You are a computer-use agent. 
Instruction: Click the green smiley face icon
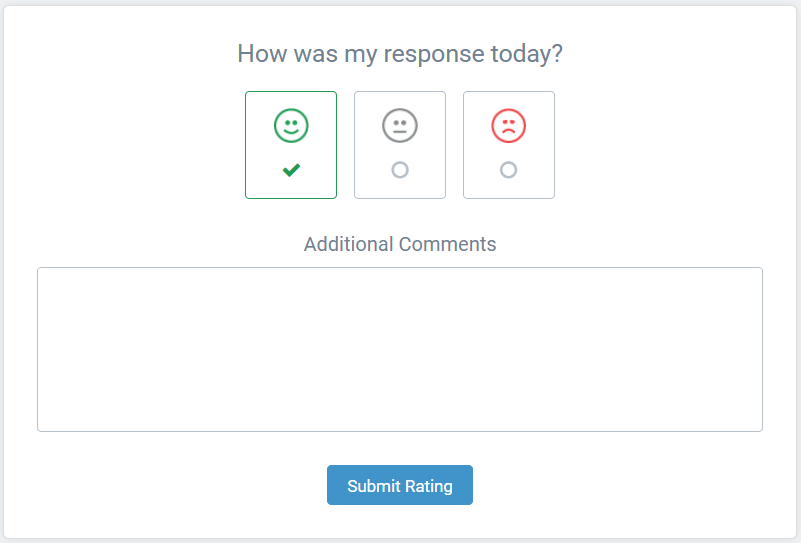point(291,125)
